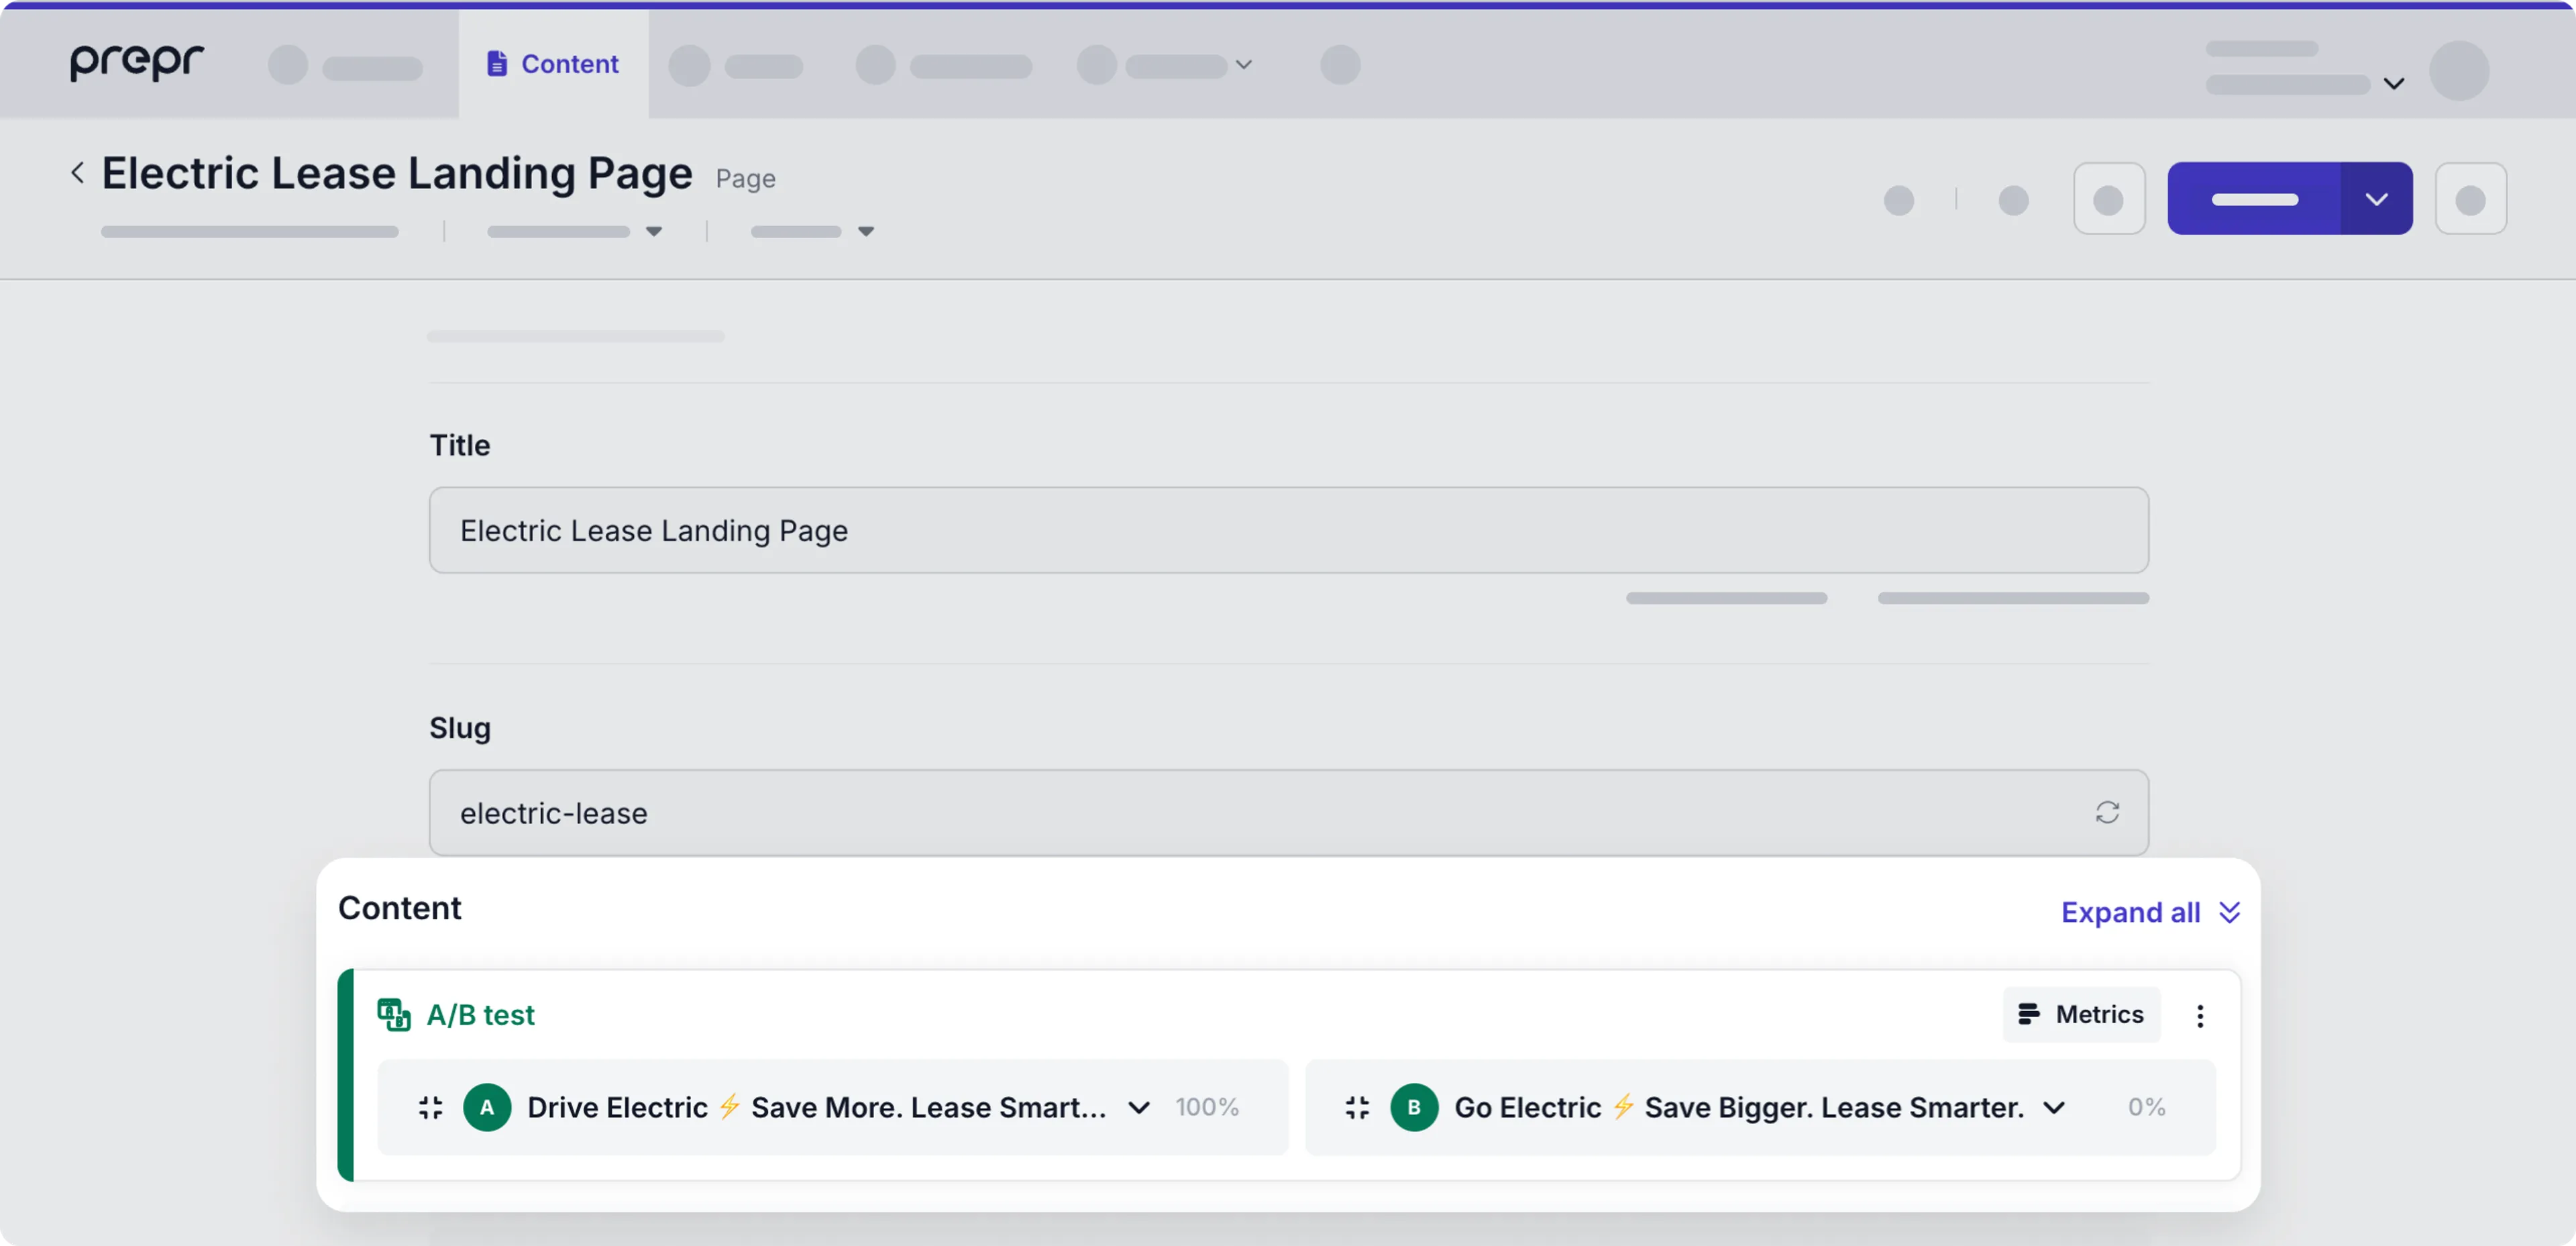Open the A/B test three-dot menu
This screenshot has width=2576, height=1246.
point(2199,1015)
